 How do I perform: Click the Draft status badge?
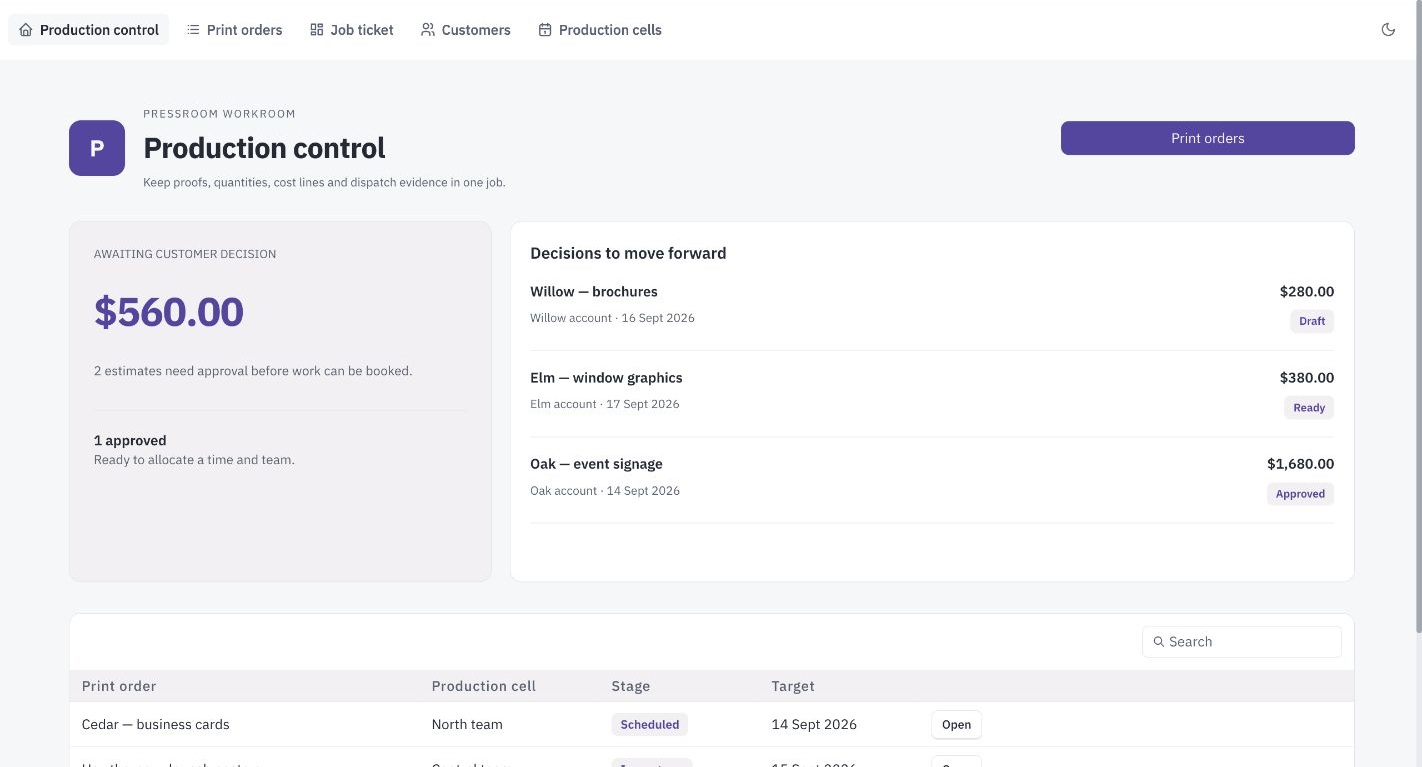1312,321
